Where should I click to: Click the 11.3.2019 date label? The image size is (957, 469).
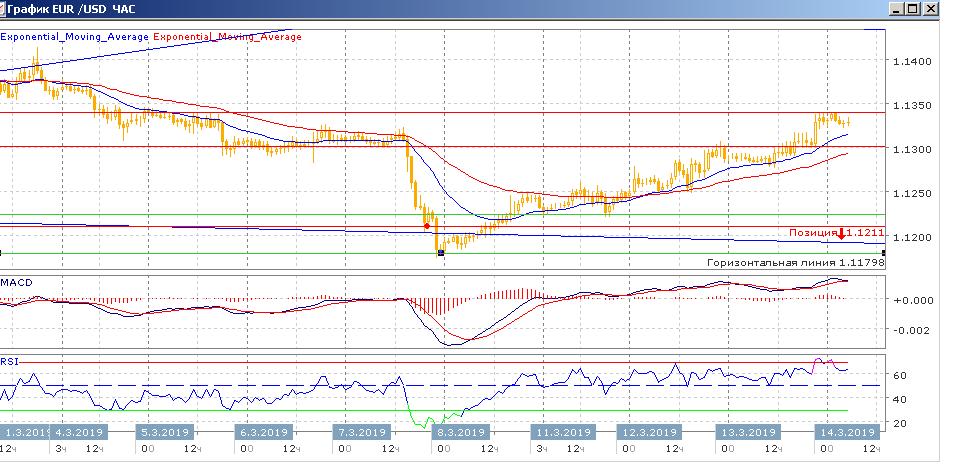tap(560, 432)
